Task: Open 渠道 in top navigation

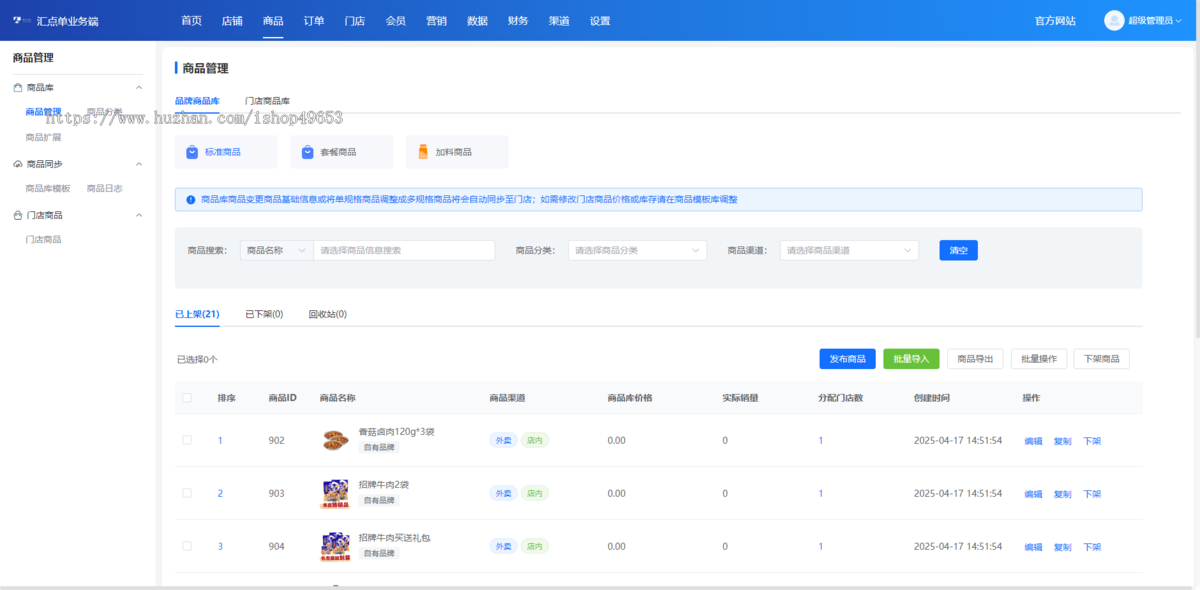Action: 559,21
